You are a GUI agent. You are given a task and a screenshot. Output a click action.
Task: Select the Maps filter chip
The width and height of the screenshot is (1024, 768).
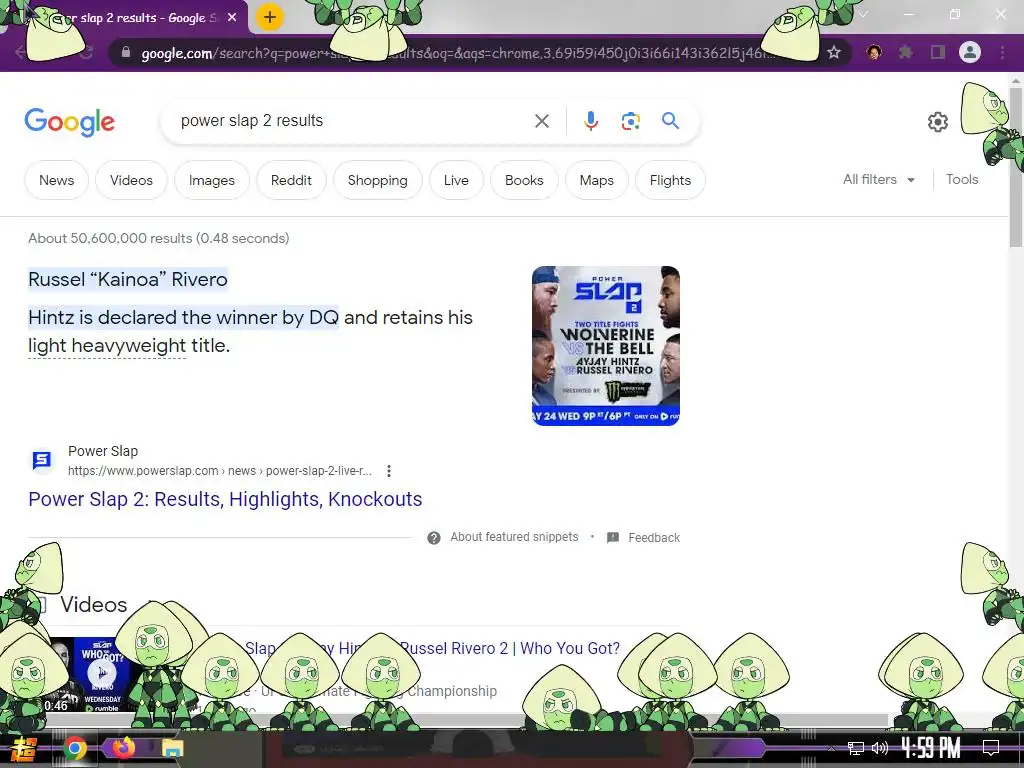click(596, 180)
